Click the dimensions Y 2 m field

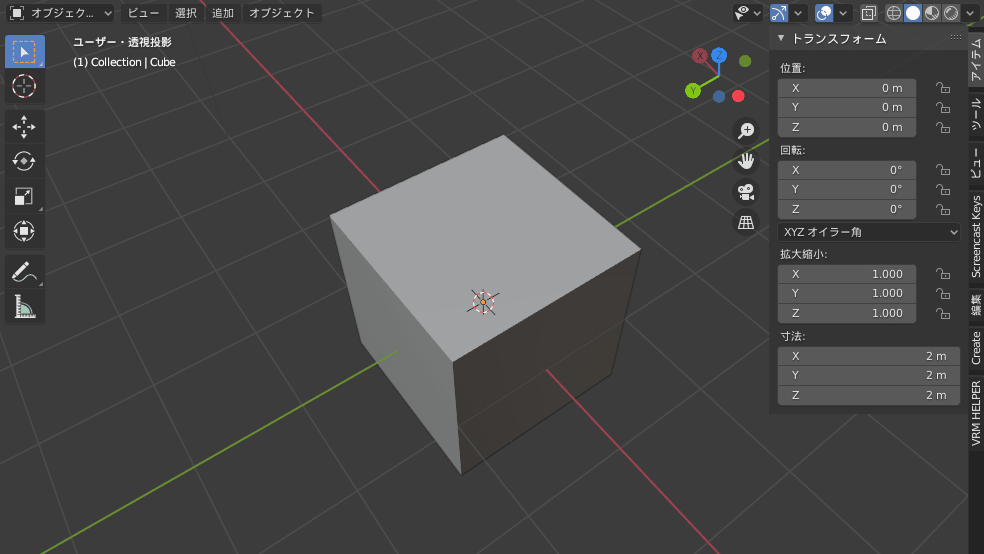[x=869, y=375]
